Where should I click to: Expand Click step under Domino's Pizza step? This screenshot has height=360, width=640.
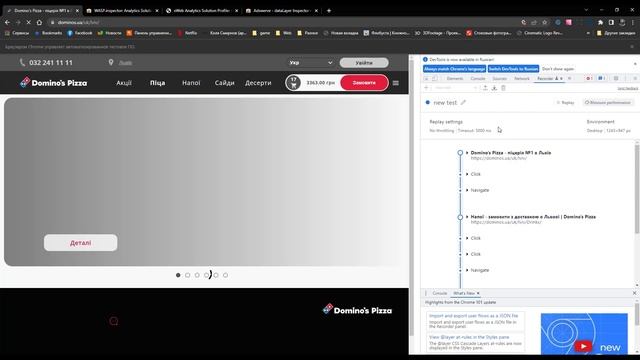[x=467, y=174]
